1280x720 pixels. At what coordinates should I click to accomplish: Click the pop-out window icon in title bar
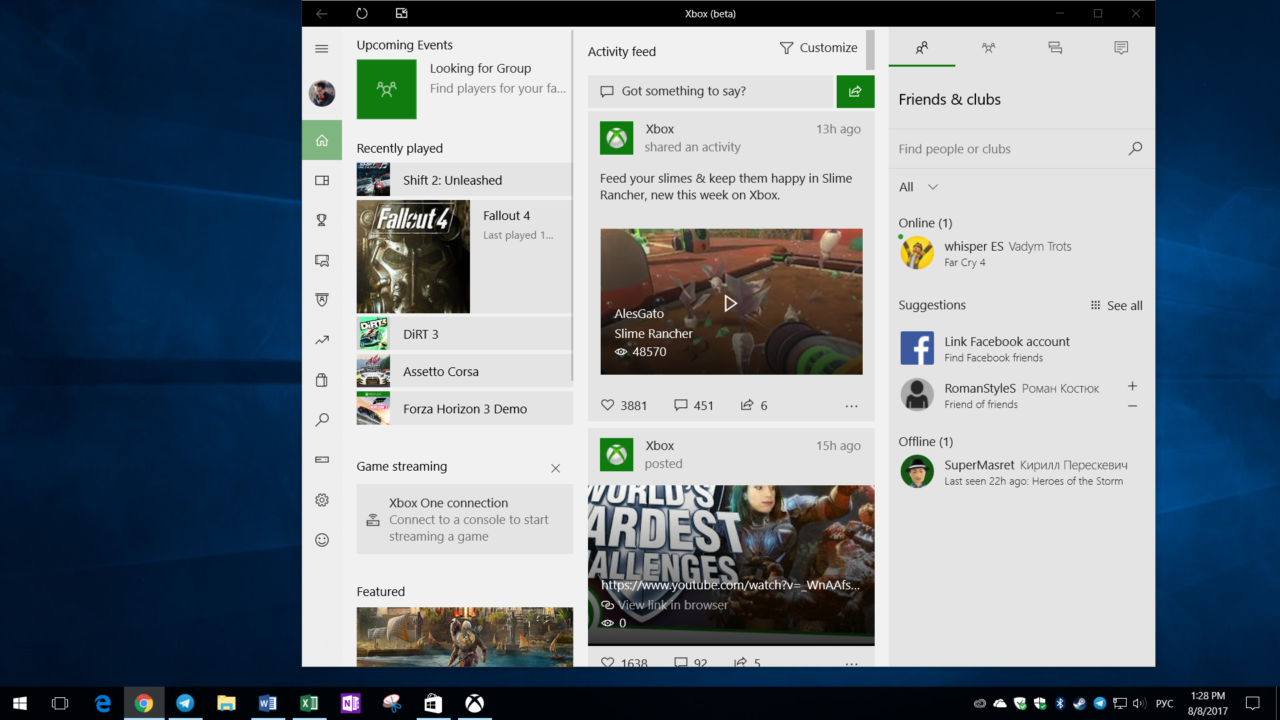401,13
